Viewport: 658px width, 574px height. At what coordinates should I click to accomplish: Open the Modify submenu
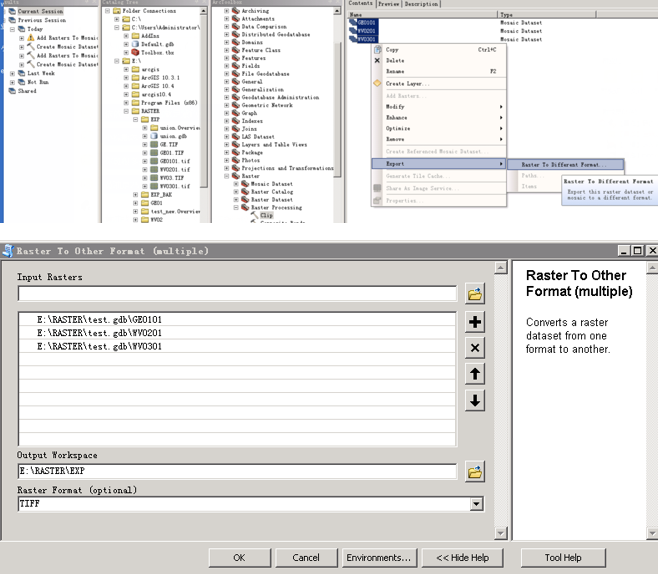[439, 107]
